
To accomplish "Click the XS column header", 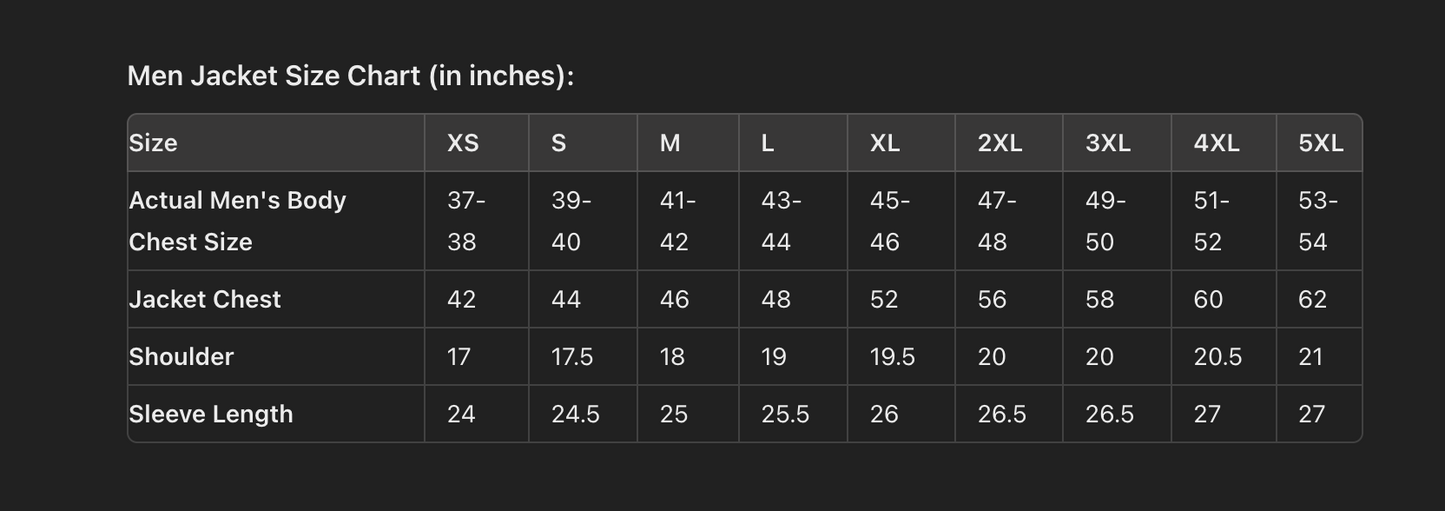I will [x=463, y=143].
